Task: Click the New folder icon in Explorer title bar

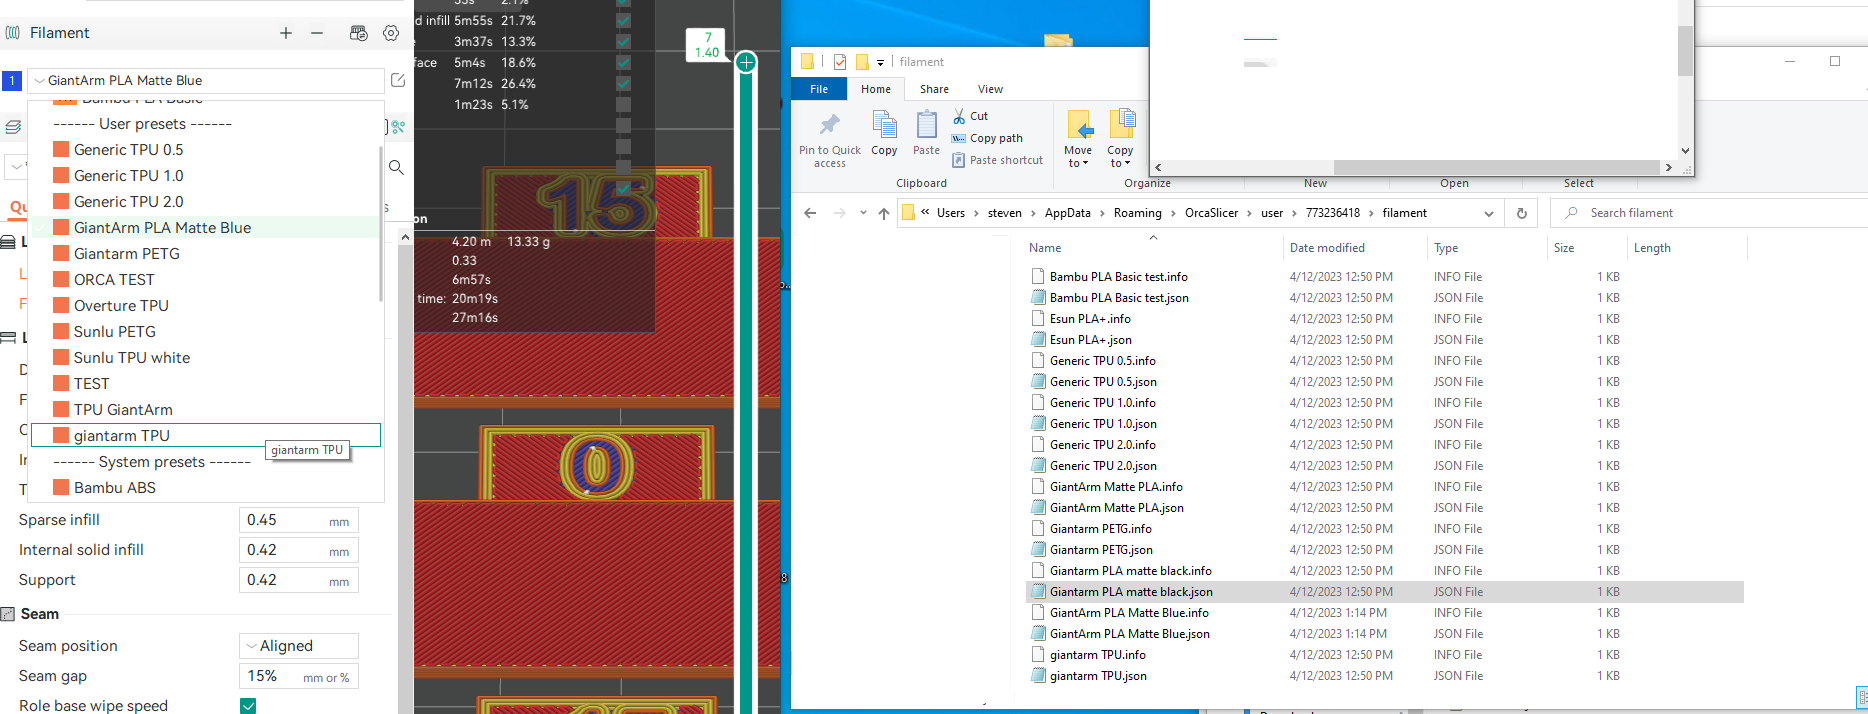Action: pos(862,62)
